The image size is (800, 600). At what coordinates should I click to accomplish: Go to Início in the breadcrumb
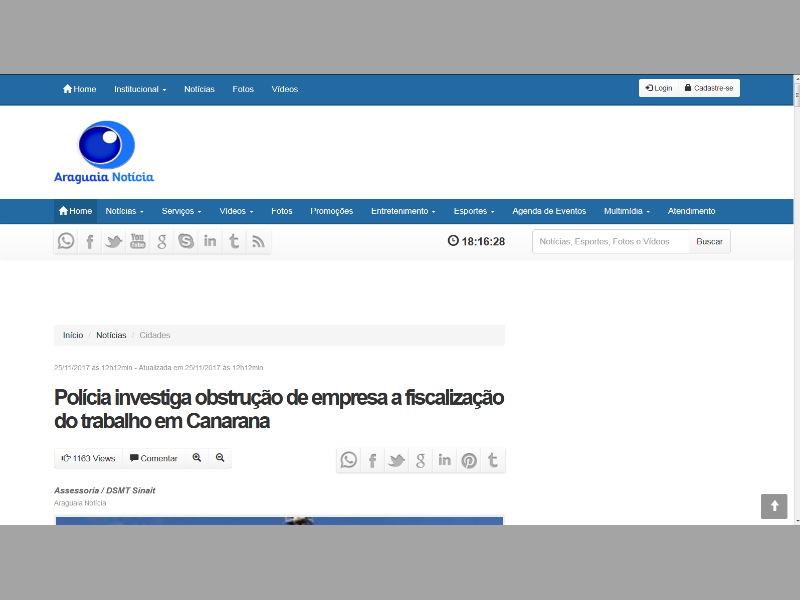(73, 335)
